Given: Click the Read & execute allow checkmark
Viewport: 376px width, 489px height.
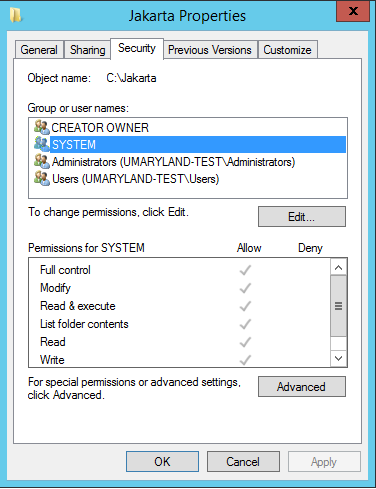Looking at the screenshot, I should point(245,306).
